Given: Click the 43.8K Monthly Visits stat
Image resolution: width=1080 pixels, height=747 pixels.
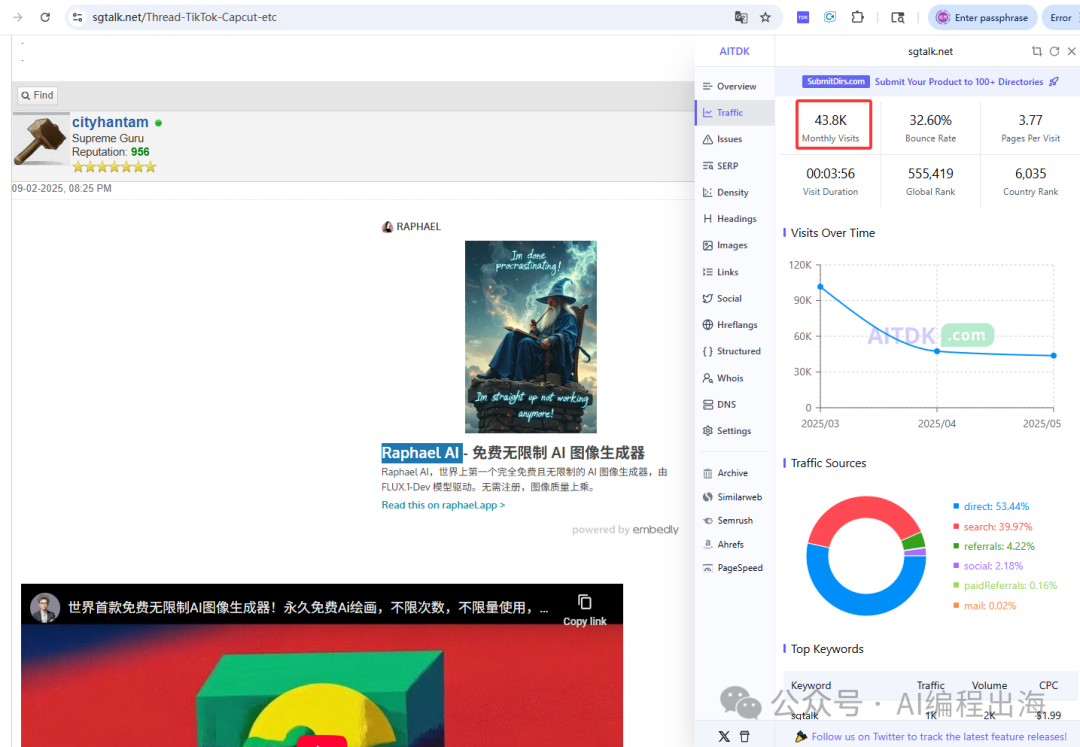Looking at the screenshot, I should pos(833,125).
